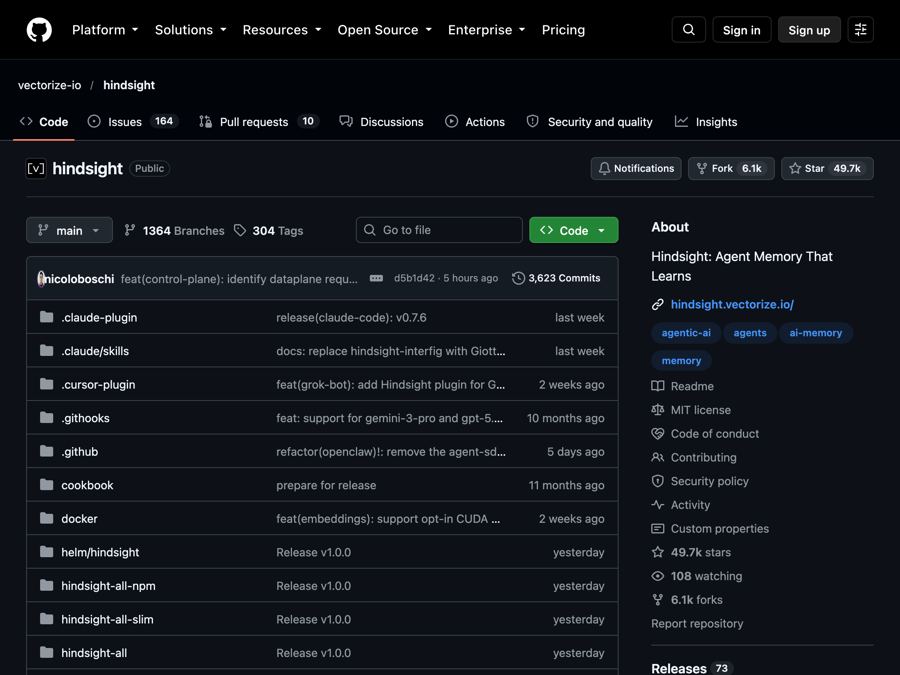Open the Actions tab
The height and width of the screenshot is (675, 900).
pyautogui.click(x=475, y=122)
